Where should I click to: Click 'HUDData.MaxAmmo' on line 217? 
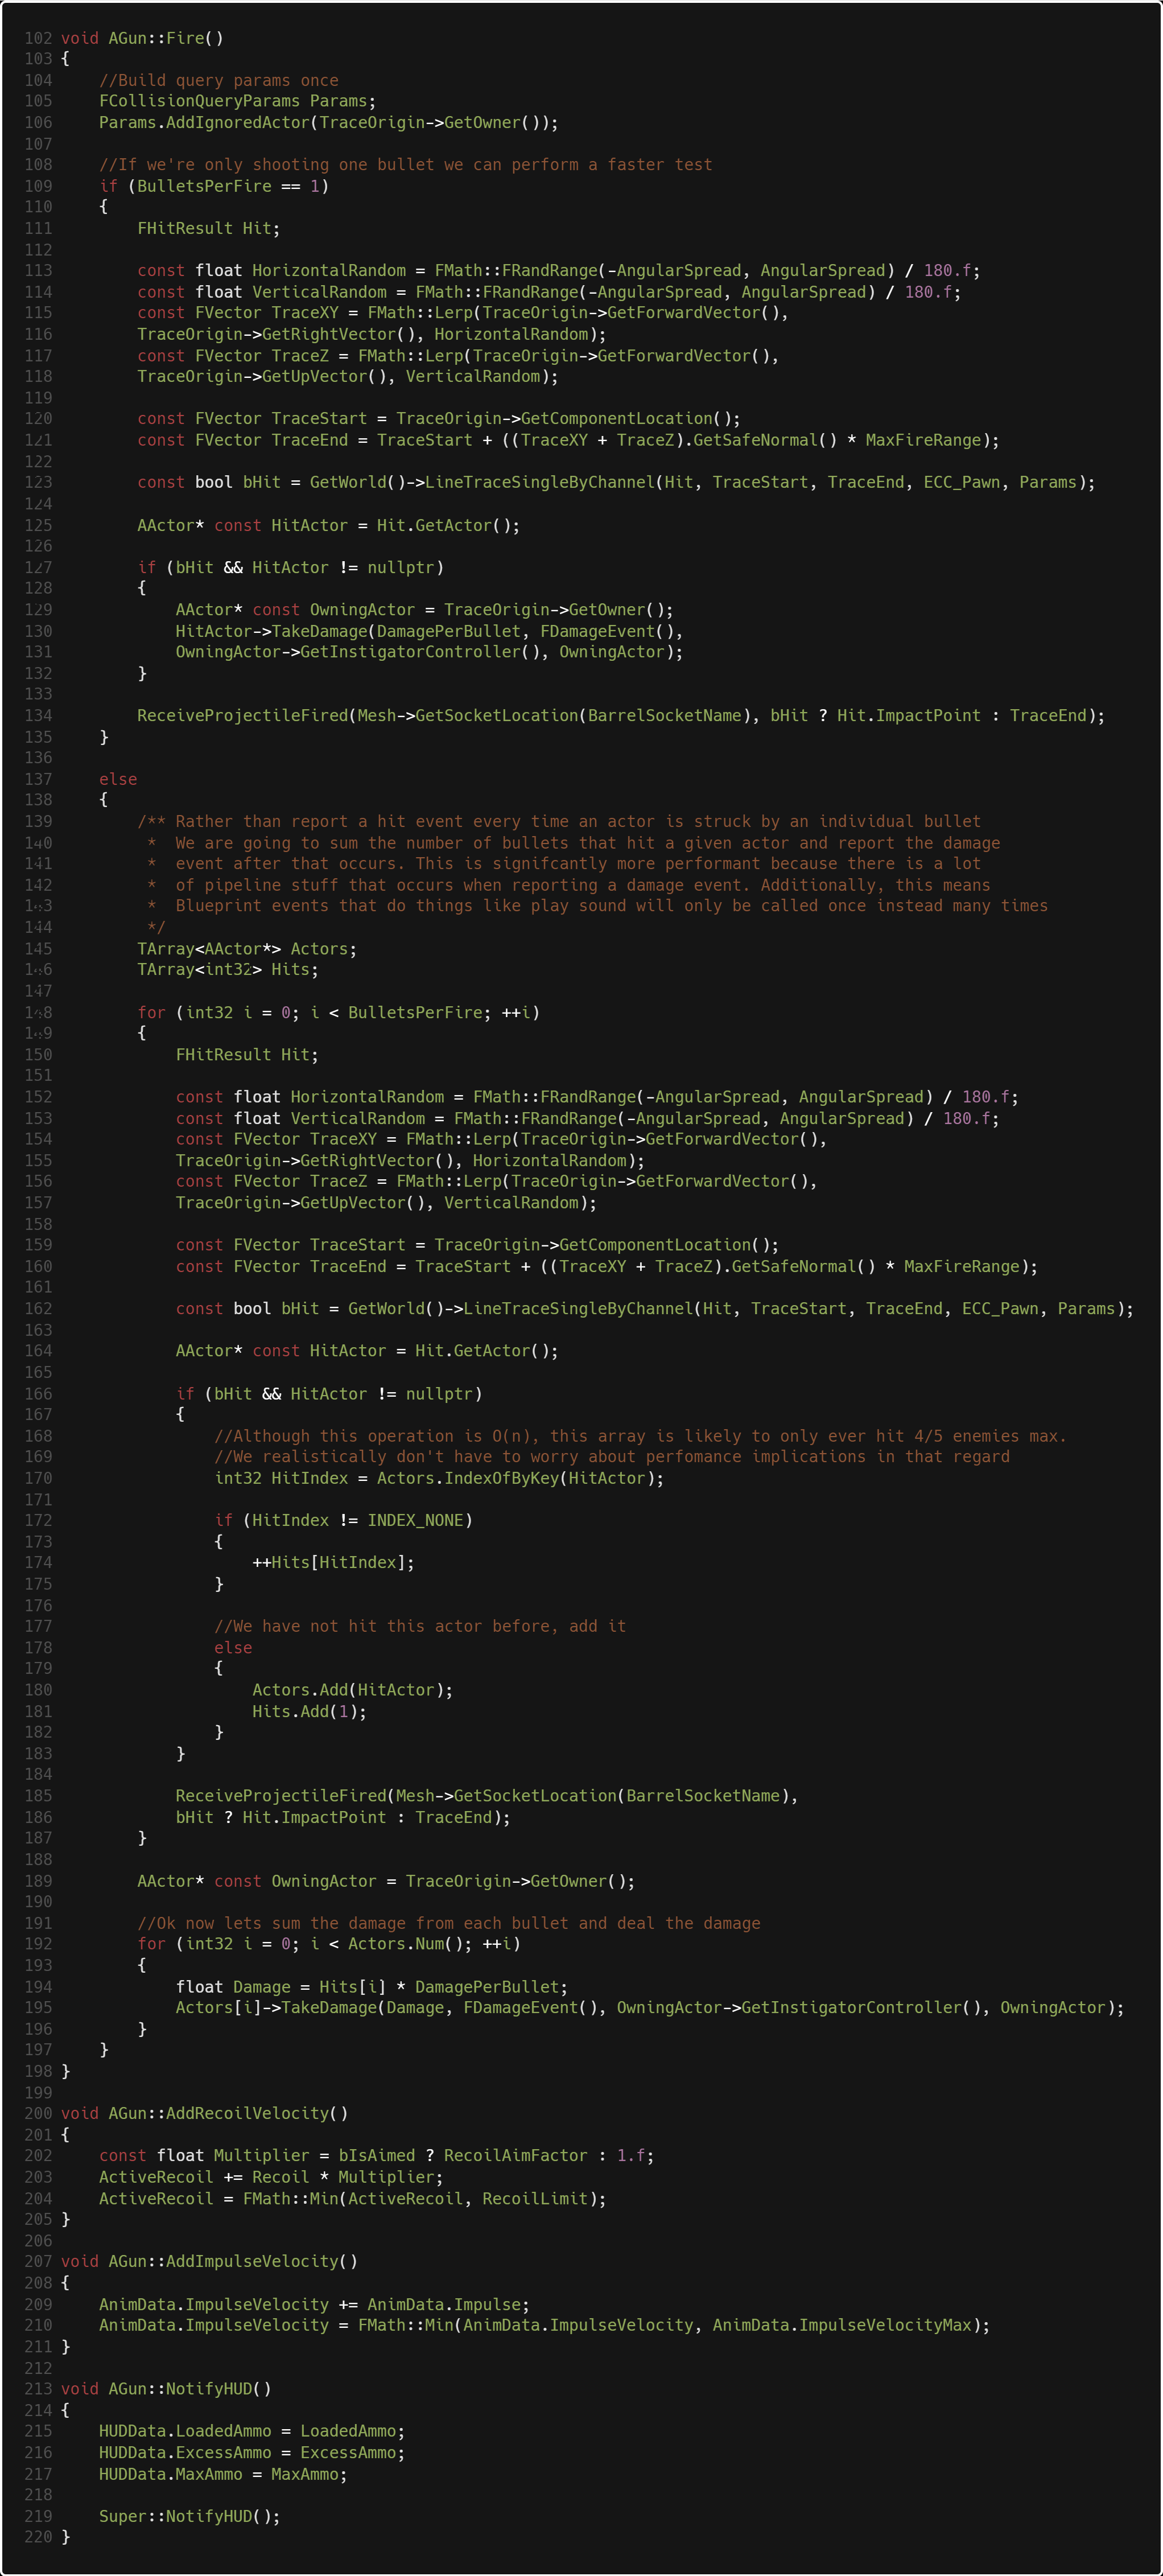(x=171, y=2474)
